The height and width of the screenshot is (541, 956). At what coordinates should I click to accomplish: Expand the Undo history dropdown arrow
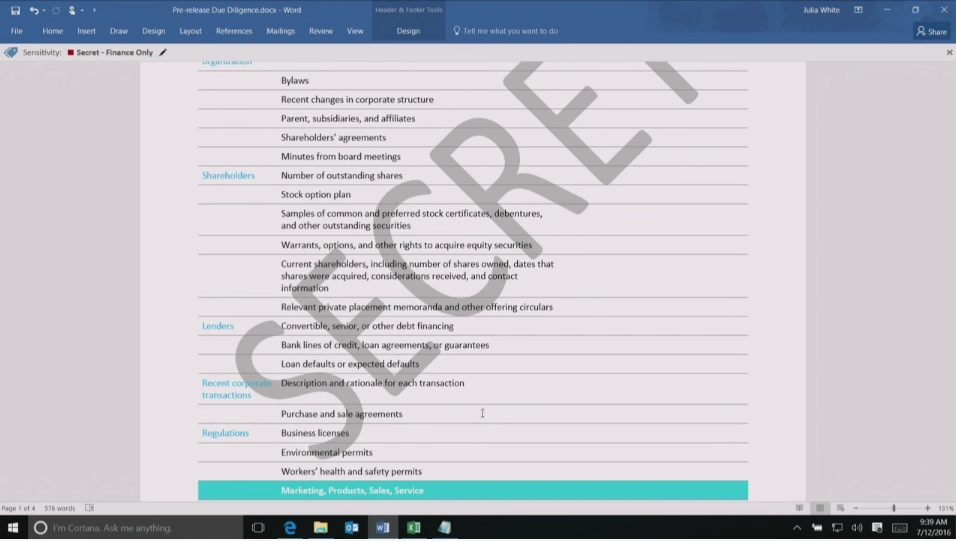(44, 10)
